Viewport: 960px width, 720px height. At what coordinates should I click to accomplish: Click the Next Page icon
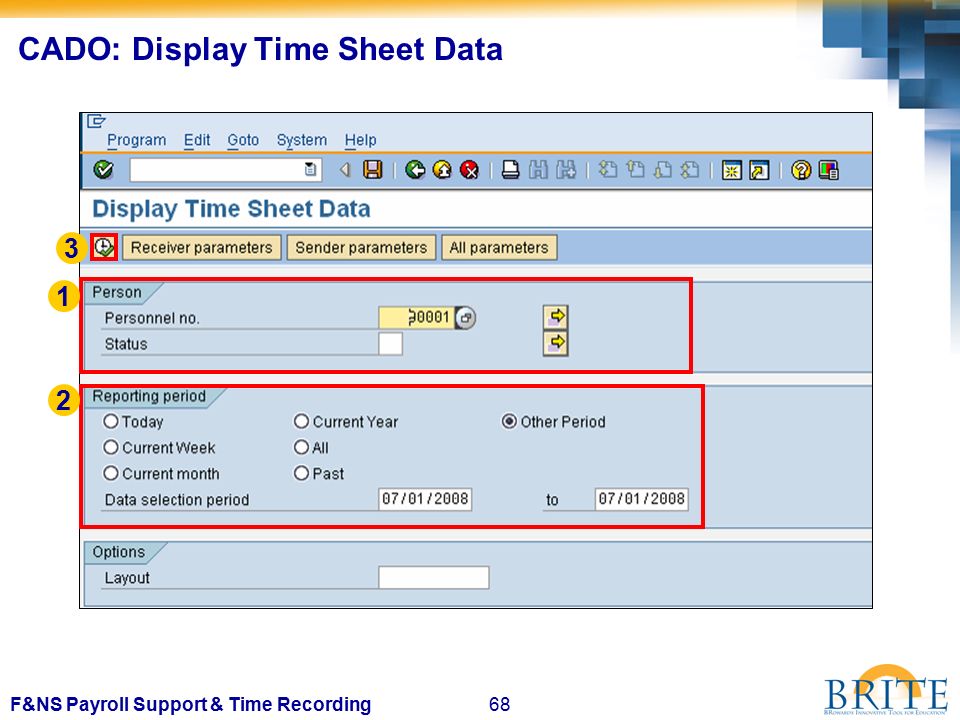(x=663, y=170)
